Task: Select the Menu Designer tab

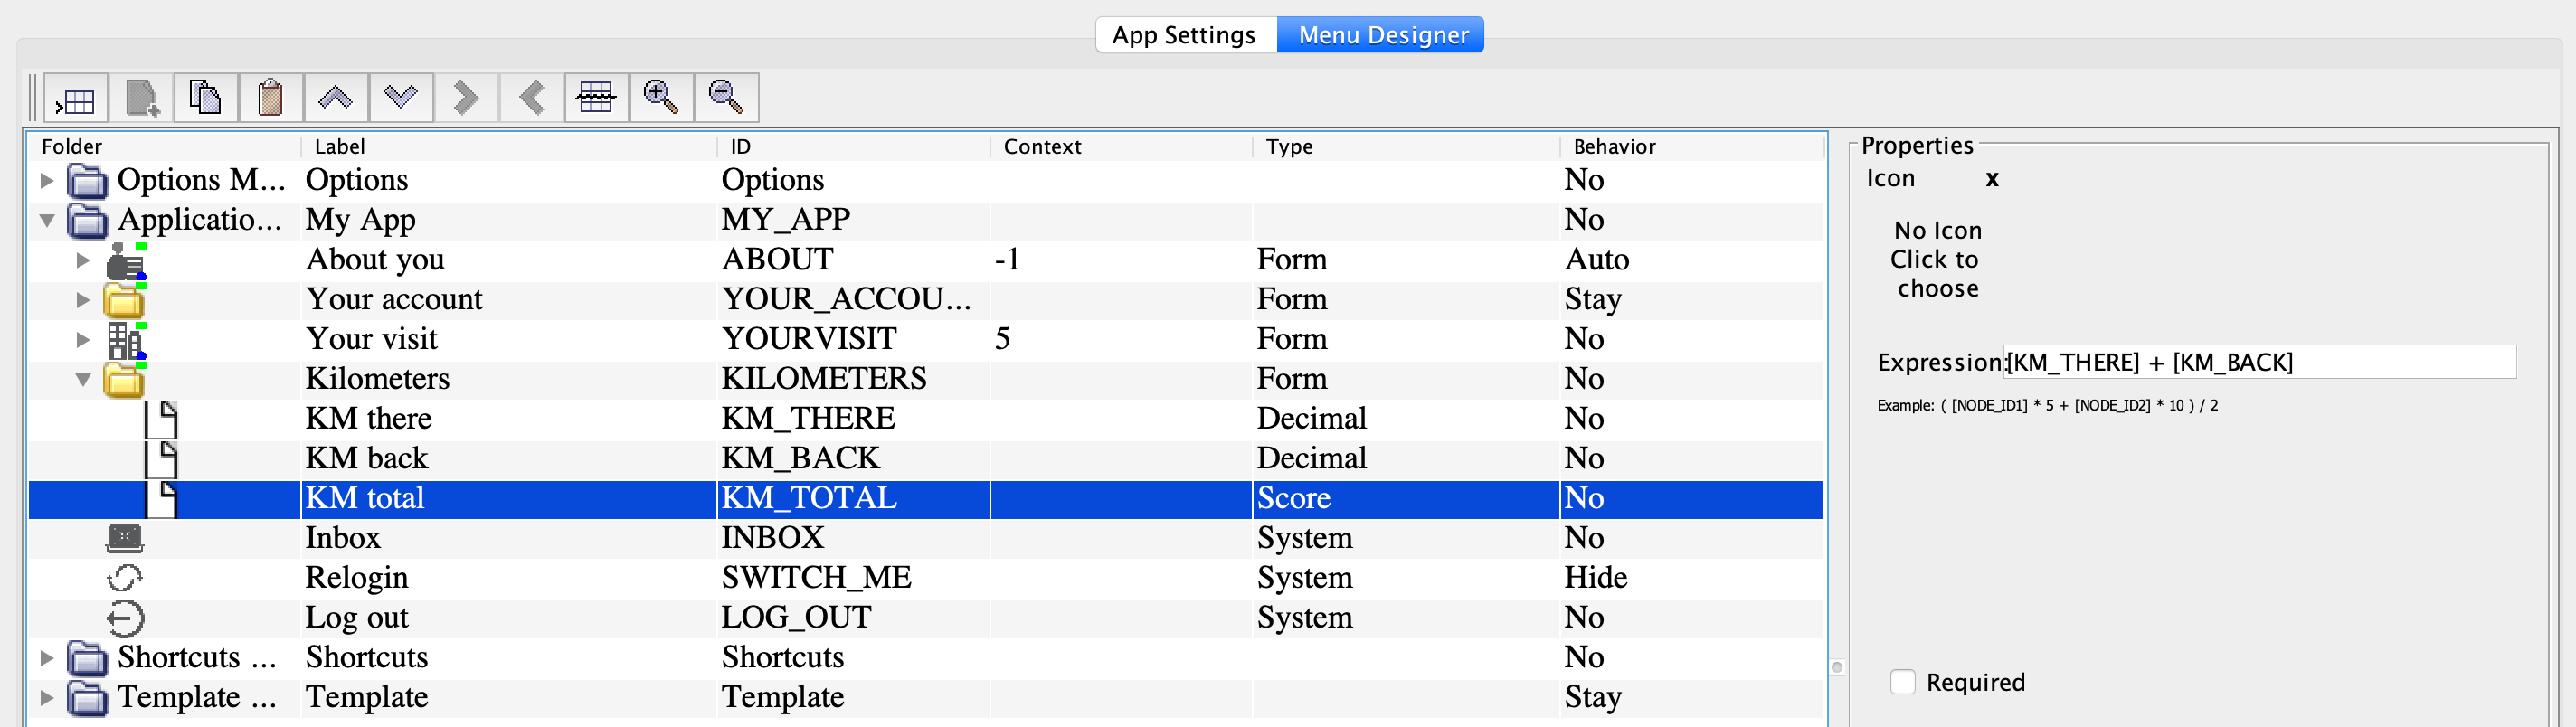Action: (x=1382, y=35)
